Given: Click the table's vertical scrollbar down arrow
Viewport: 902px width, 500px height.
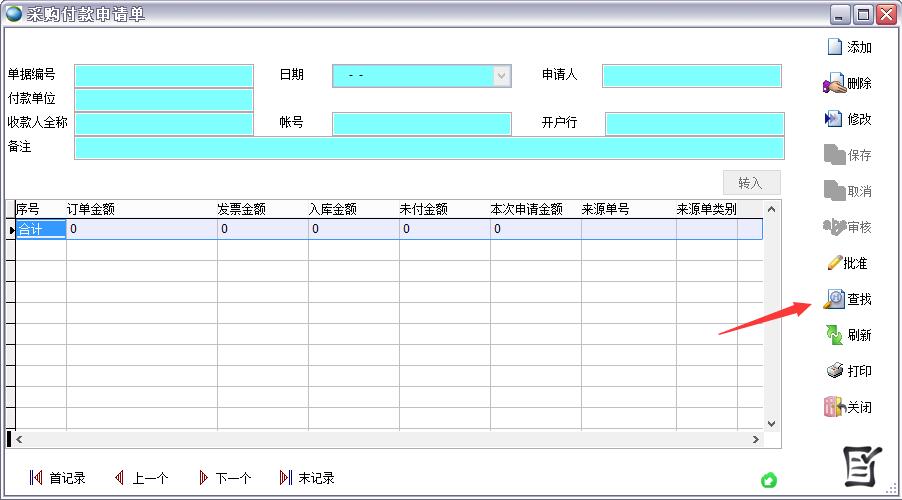Looking at the screenshot, I should (x=771, y=424).
